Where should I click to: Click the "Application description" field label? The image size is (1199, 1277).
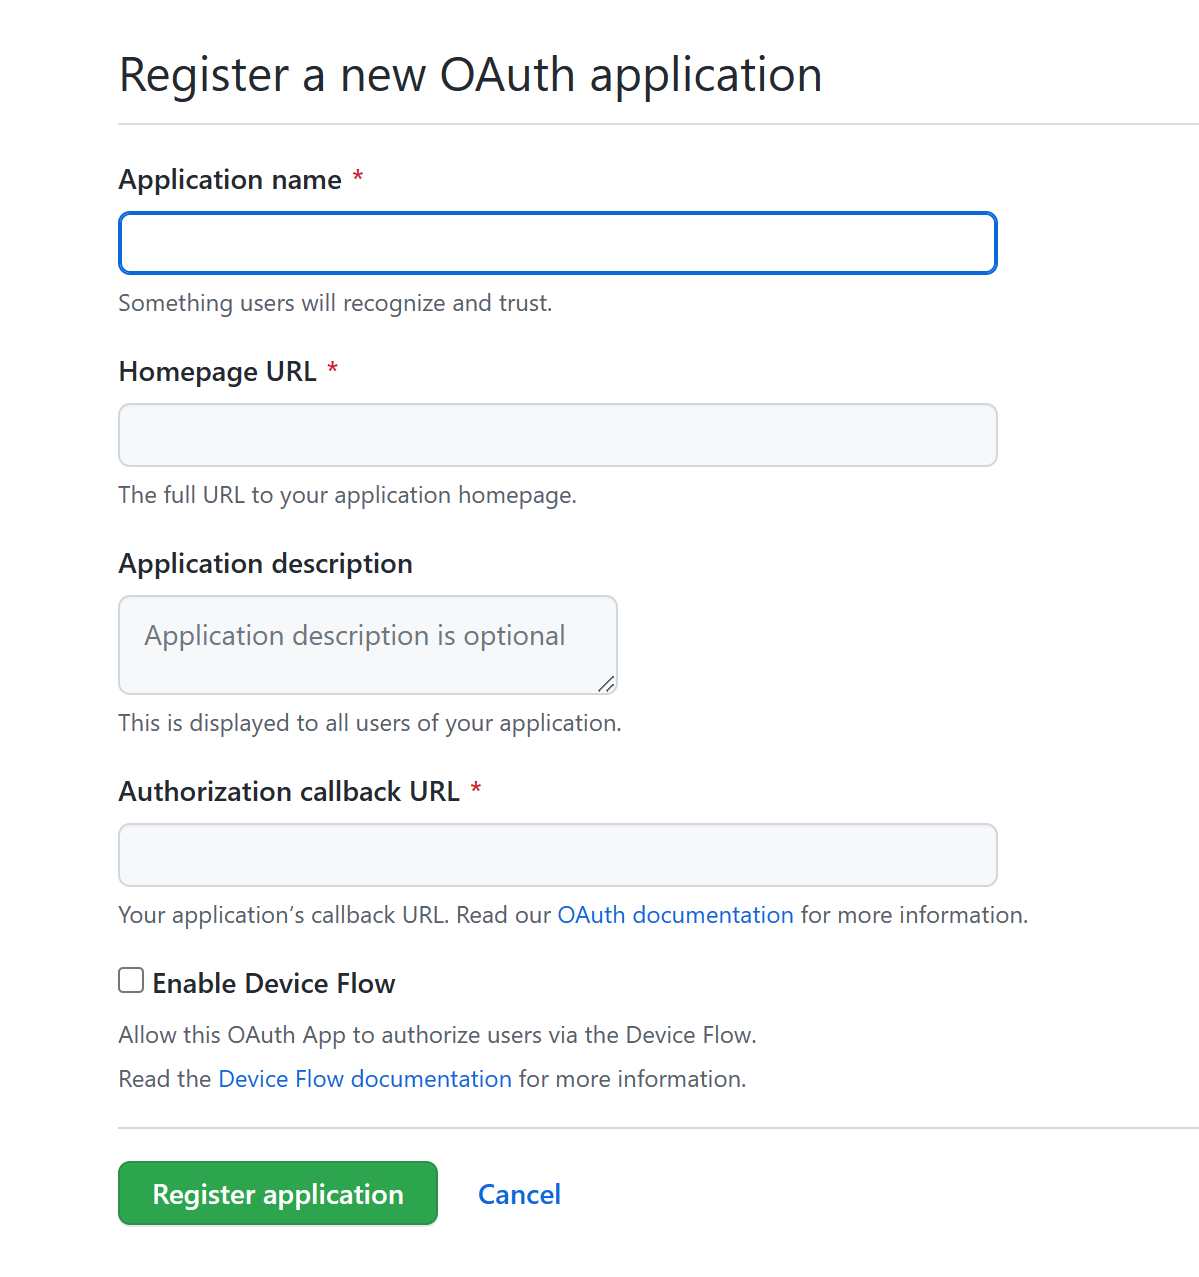[265, 564]
